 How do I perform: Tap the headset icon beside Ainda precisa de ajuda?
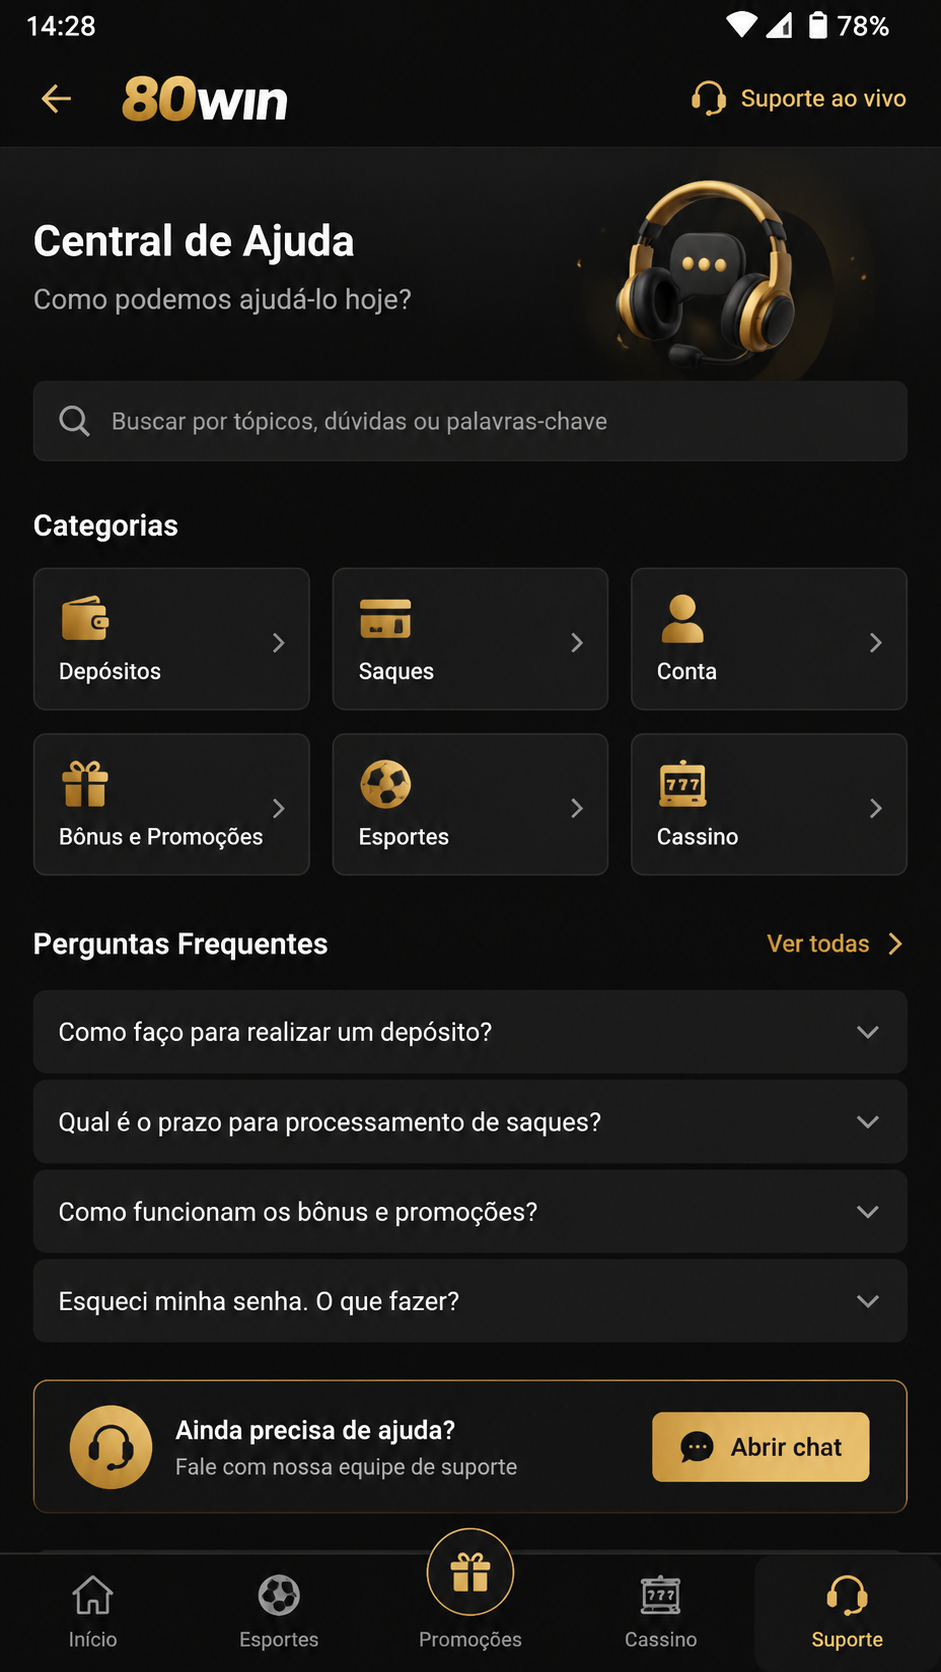[111, 1447]
